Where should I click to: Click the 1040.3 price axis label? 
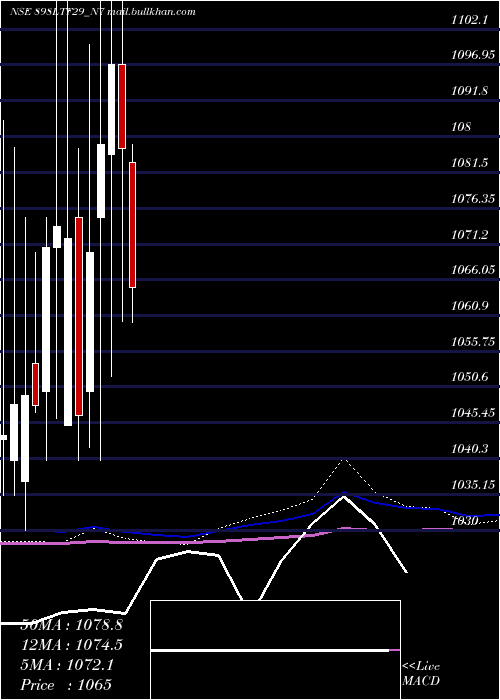click(x=469, y=449)
